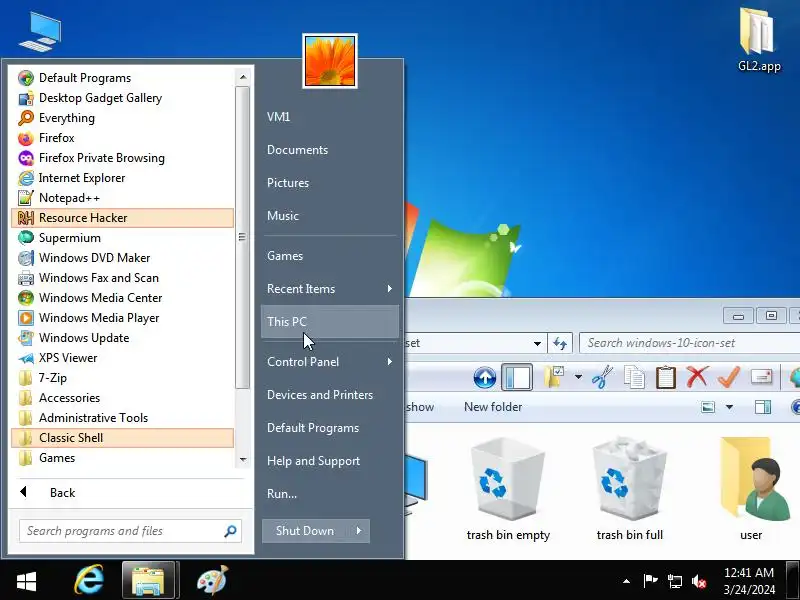Click the network tray icon
800x600 pixels.
674,581
